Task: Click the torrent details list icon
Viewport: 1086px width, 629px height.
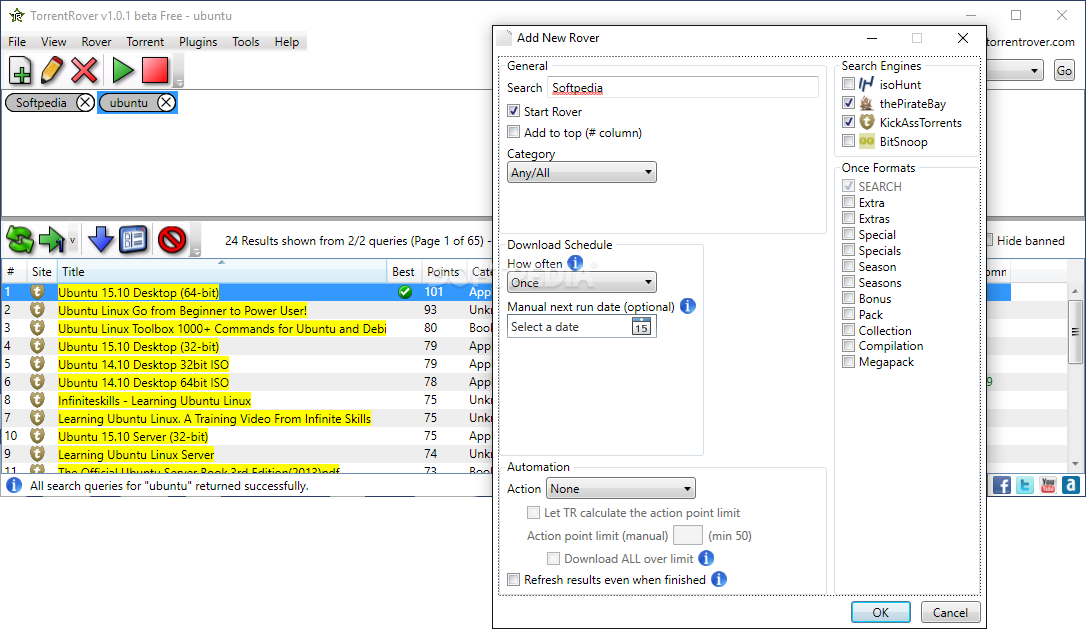Action: [134, 240]
